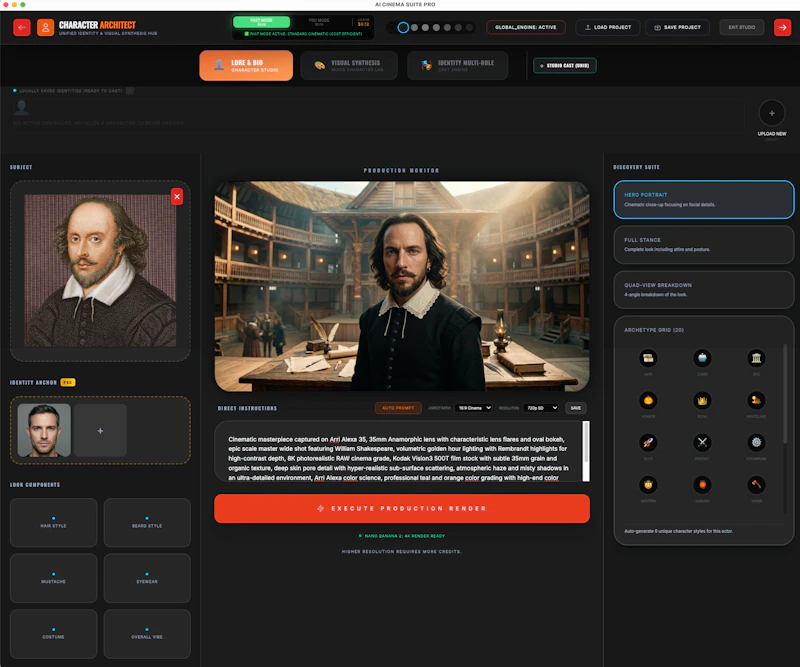
Task: Select the Steampunk gear archetype icon
Action: point(756,442)
